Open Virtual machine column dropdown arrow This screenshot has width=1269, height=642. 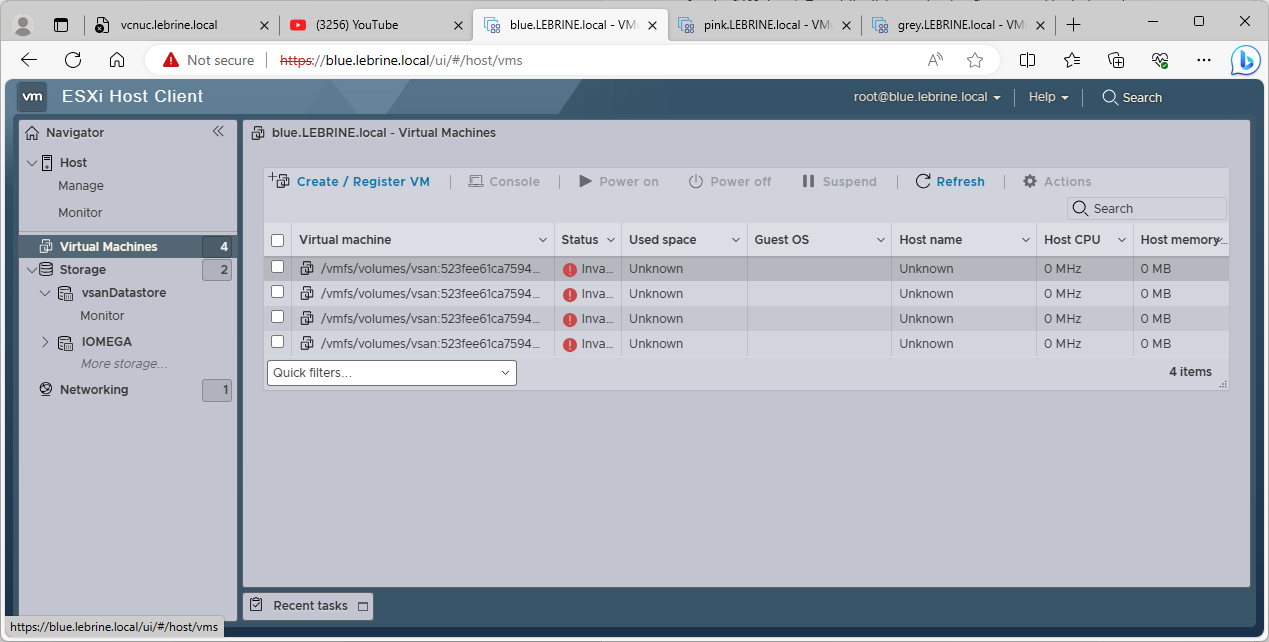(x=543, y=240)
